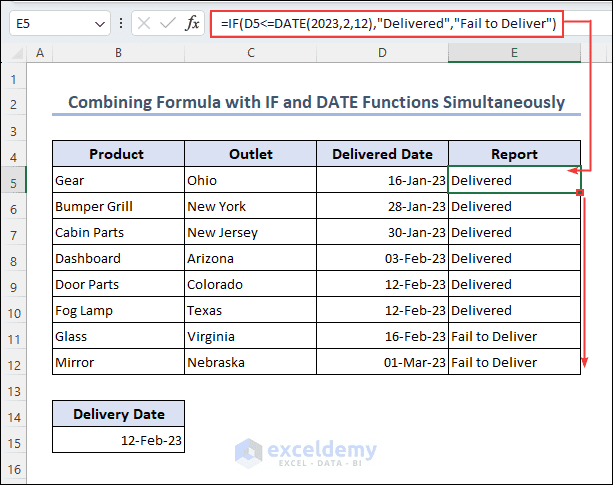
Task: Select column C header
Action: coord(251,53)
